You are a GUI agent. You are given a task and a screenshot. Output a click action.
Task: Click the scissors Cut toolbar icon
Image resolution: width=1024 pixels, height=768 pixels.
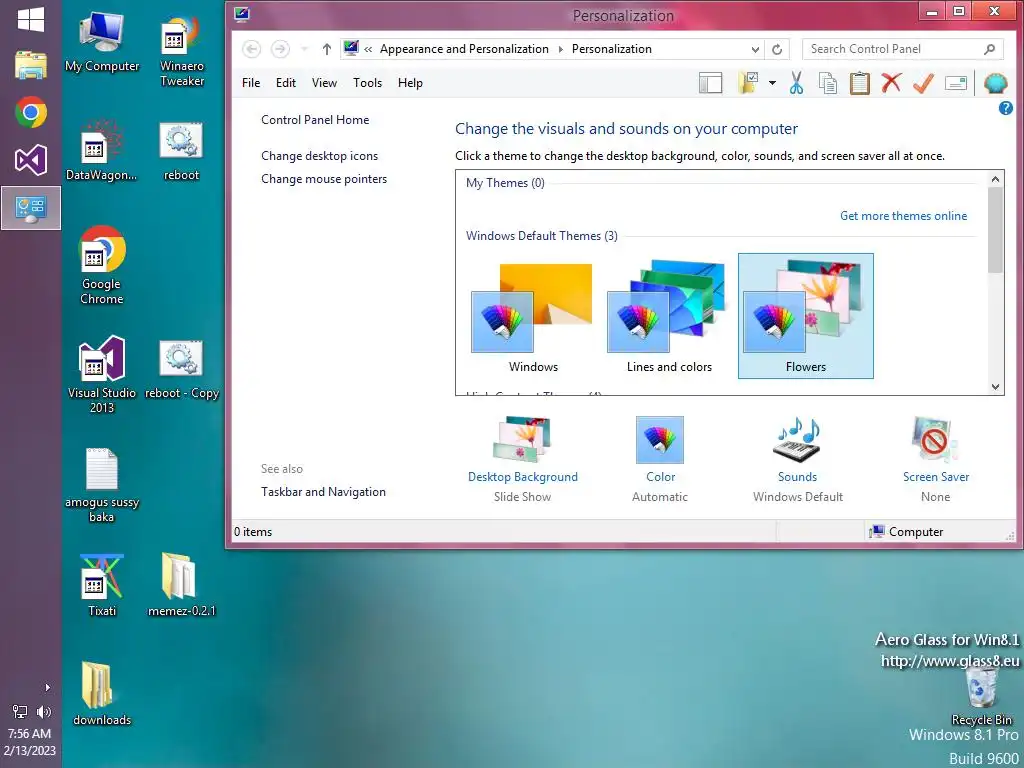pos(796,83)
